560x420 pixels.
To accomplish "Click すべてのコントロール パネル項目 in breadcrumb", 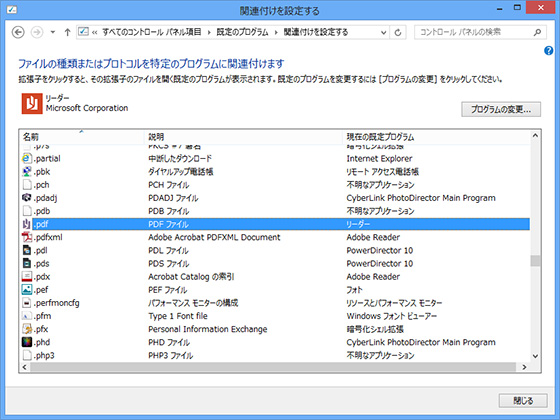I will (152, 32).
